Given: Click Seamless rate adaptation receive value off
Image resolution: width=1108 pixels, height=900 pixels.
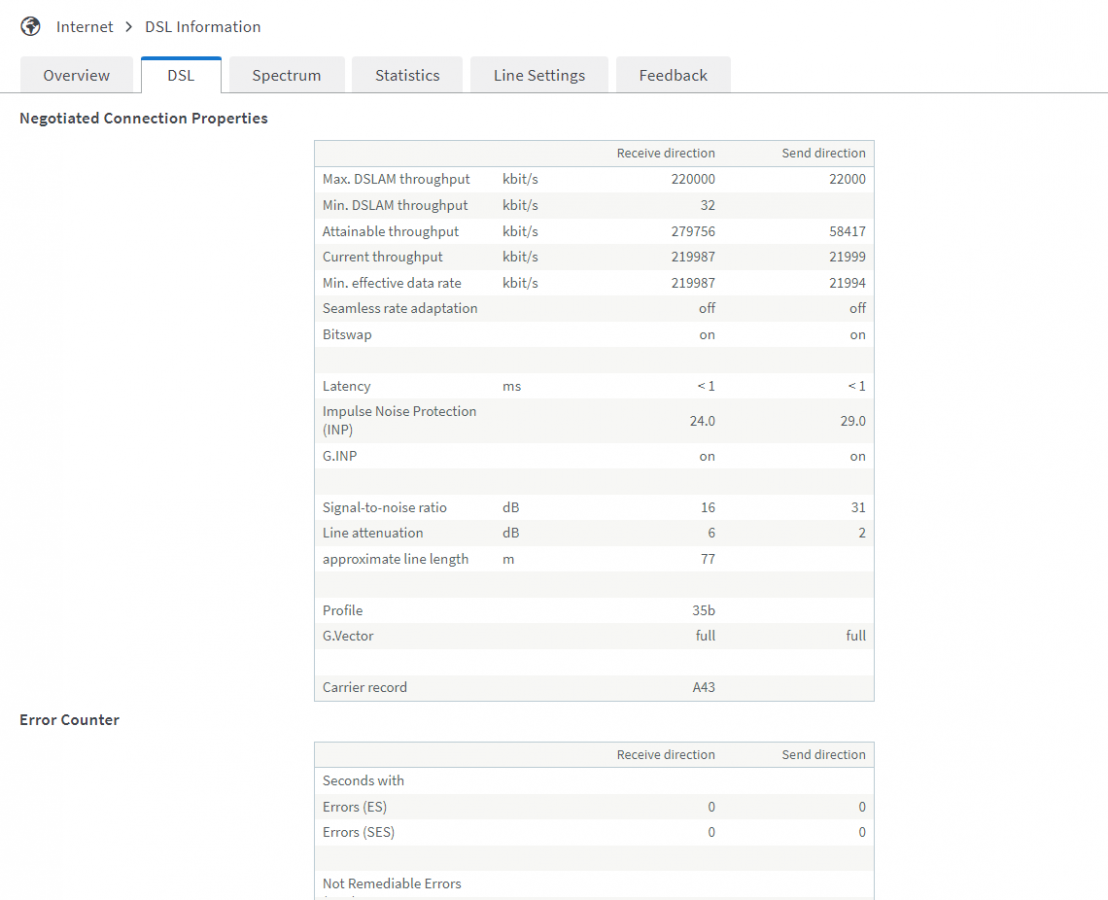Looking at the screenshot, I should [707, 309].
